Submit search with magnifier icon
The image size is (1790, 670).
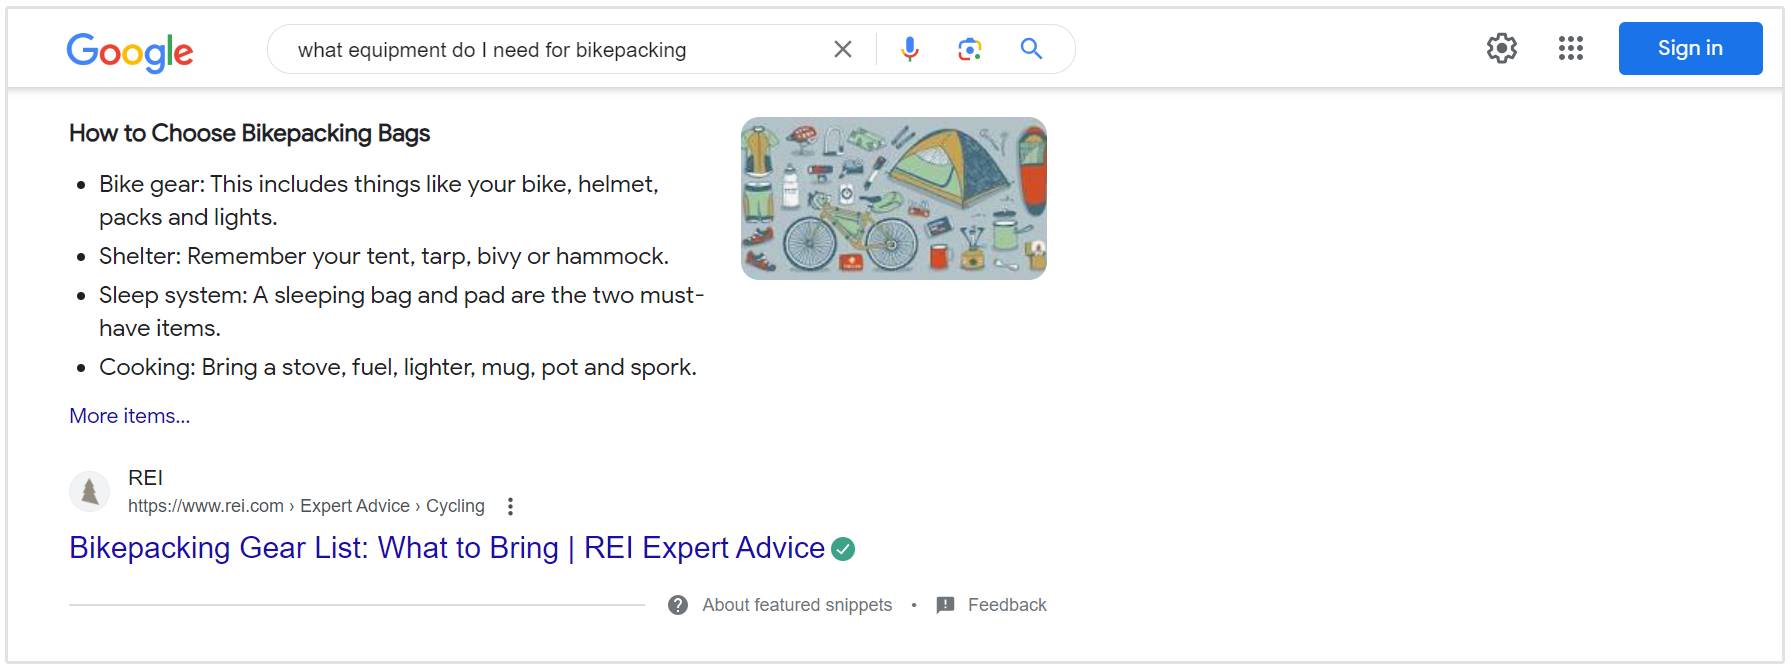tap(1031, 49)
